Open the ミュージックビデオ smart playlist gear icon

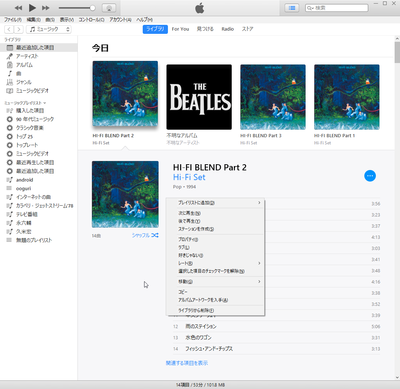(10, 154)
